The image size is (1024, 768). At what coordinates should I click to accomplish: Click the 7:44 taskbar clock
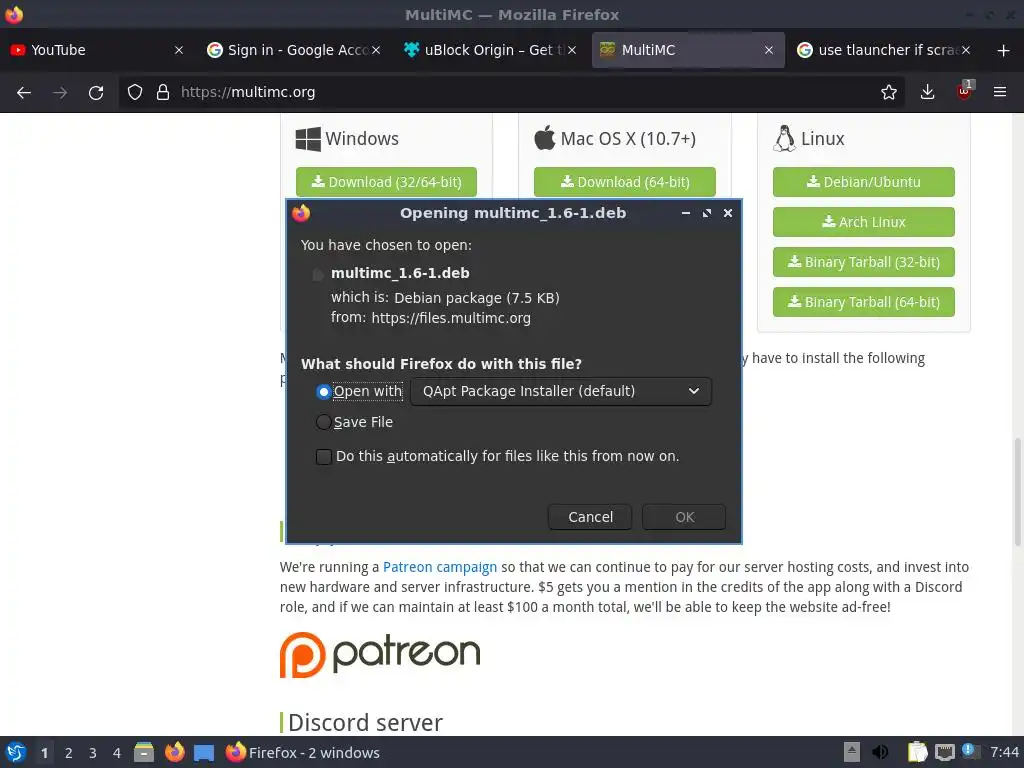pos(1004,752)
